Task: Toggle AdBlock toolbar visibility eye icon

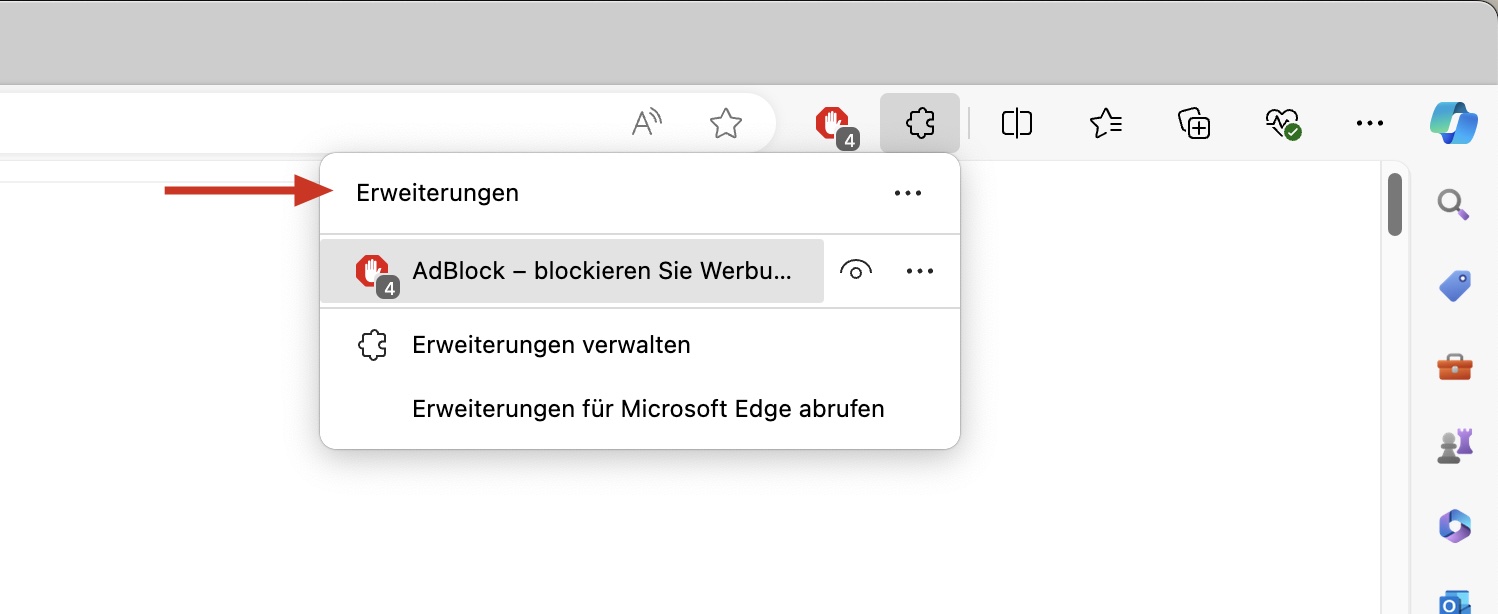Action: (x=855, y=270)
